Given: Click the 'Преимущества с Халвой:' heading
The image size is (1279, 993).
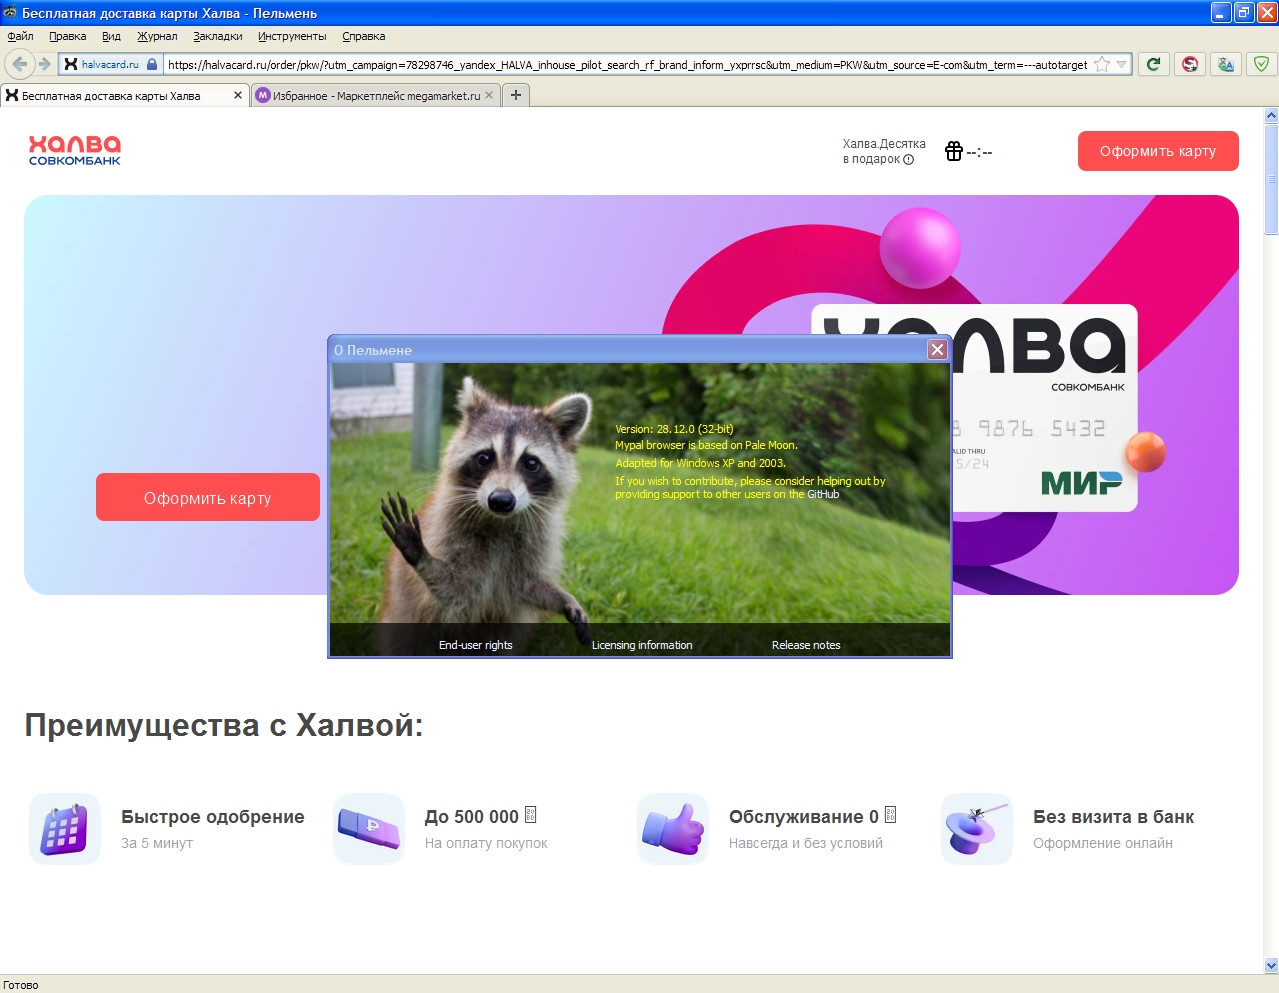Looking at the screenshot, I should (224, 725).
